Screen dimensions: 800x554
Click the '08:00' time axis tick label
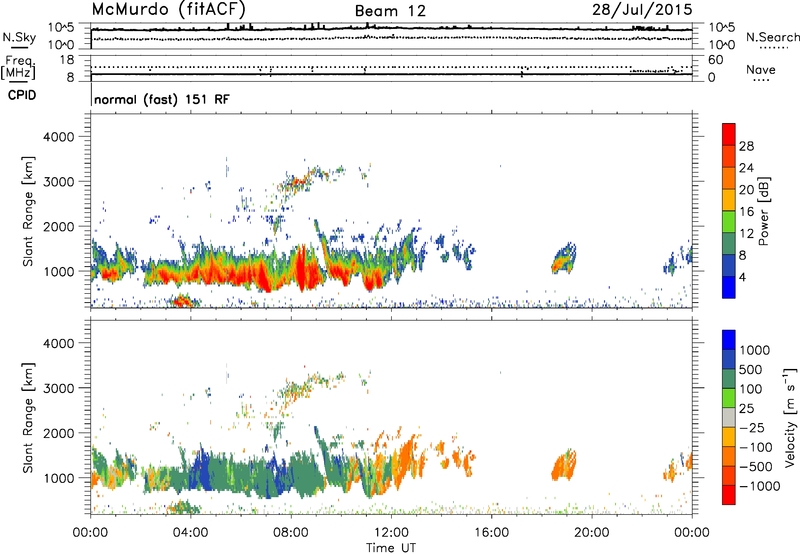click(291, 533)
